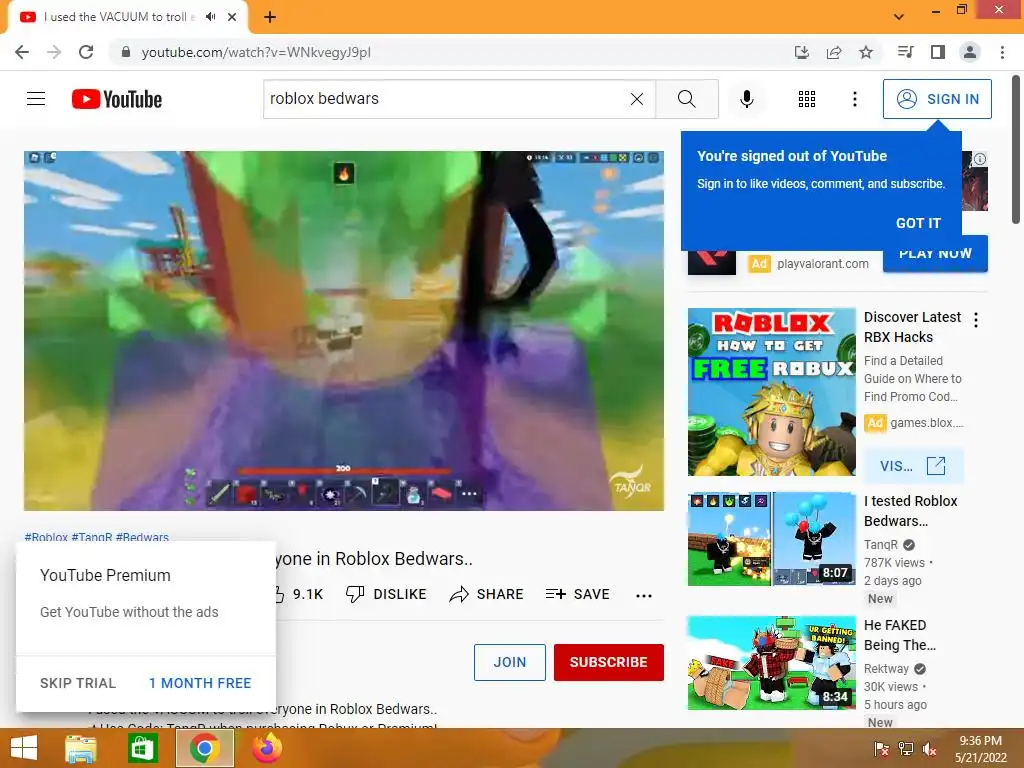Click the install app icon in address bar
Screen dimensions: 1024x768
click(802, 52)
